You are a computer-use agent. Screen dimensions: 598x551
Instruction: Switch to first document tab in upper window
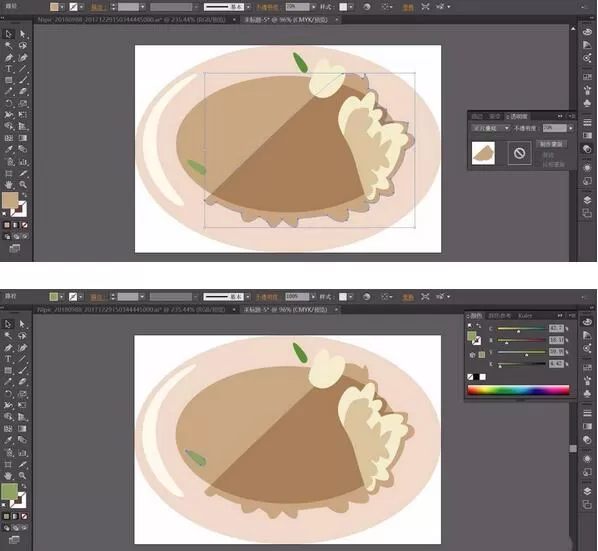click(x=132, y=19)
